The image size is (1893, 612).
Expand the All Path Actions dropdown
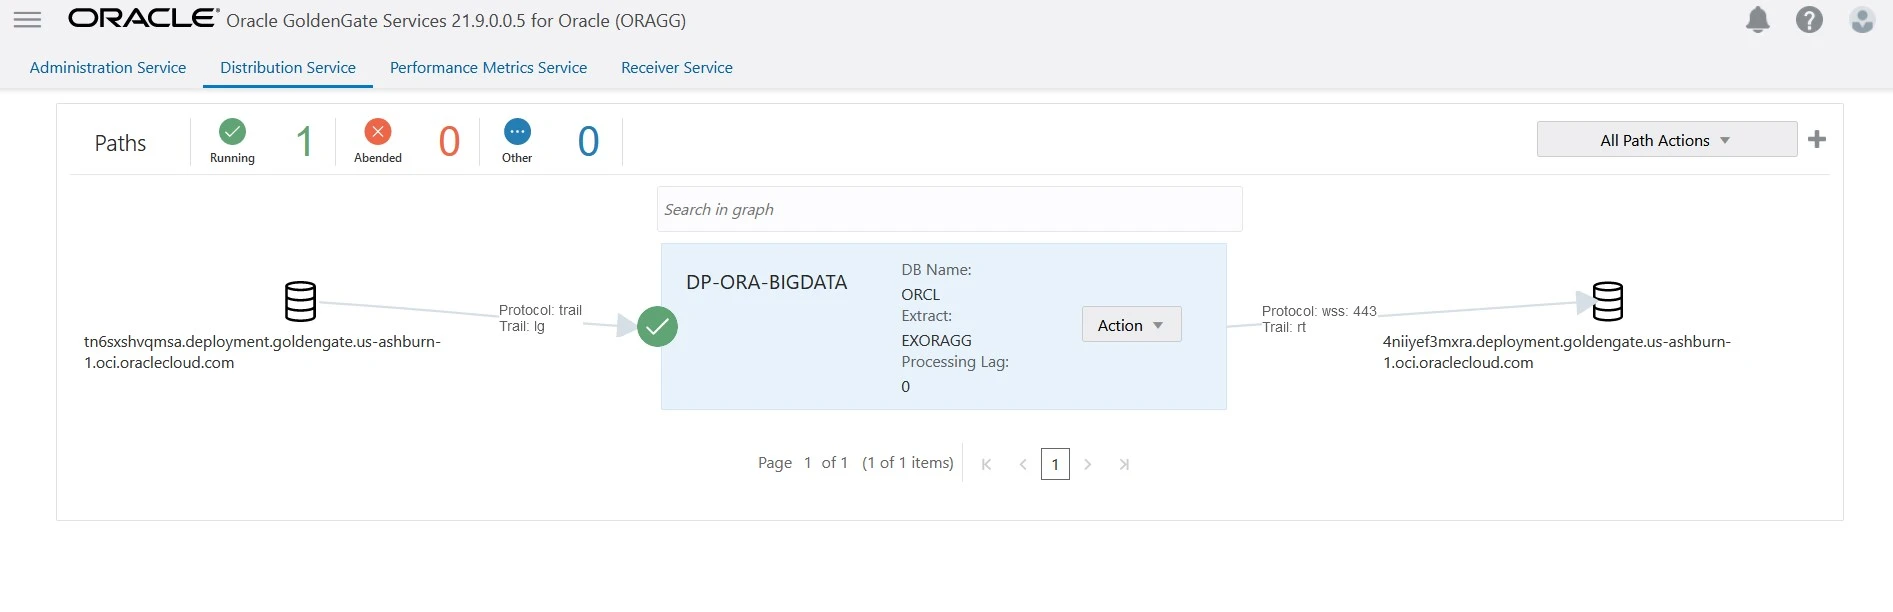tap(1666, 140)
